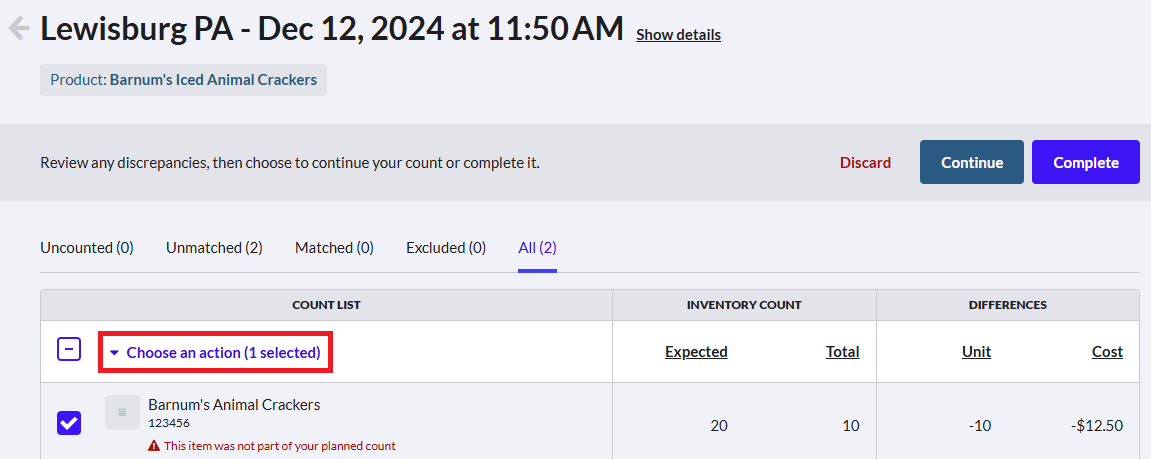Sort by Total column

click(x=843, y=352)
